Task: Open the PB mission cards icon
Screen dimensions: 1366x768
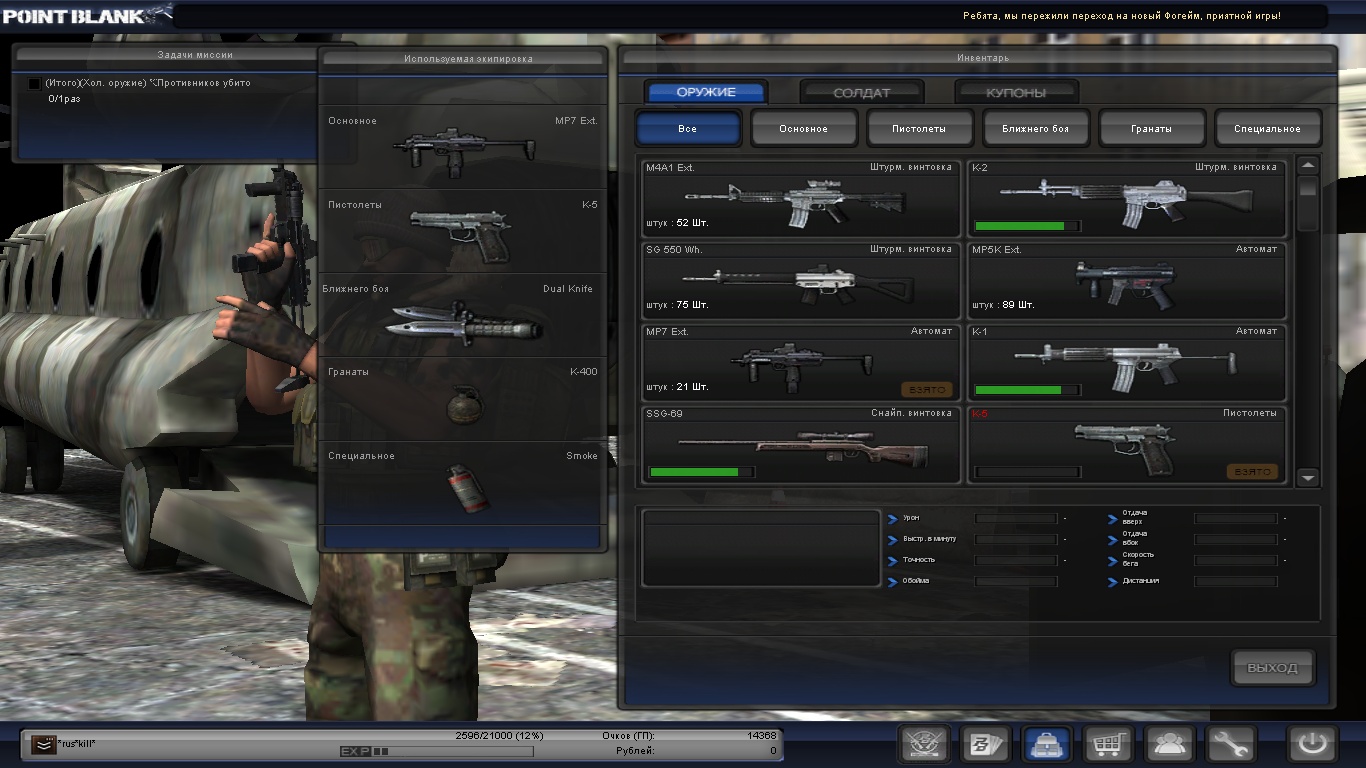Action: click(985, 744)
